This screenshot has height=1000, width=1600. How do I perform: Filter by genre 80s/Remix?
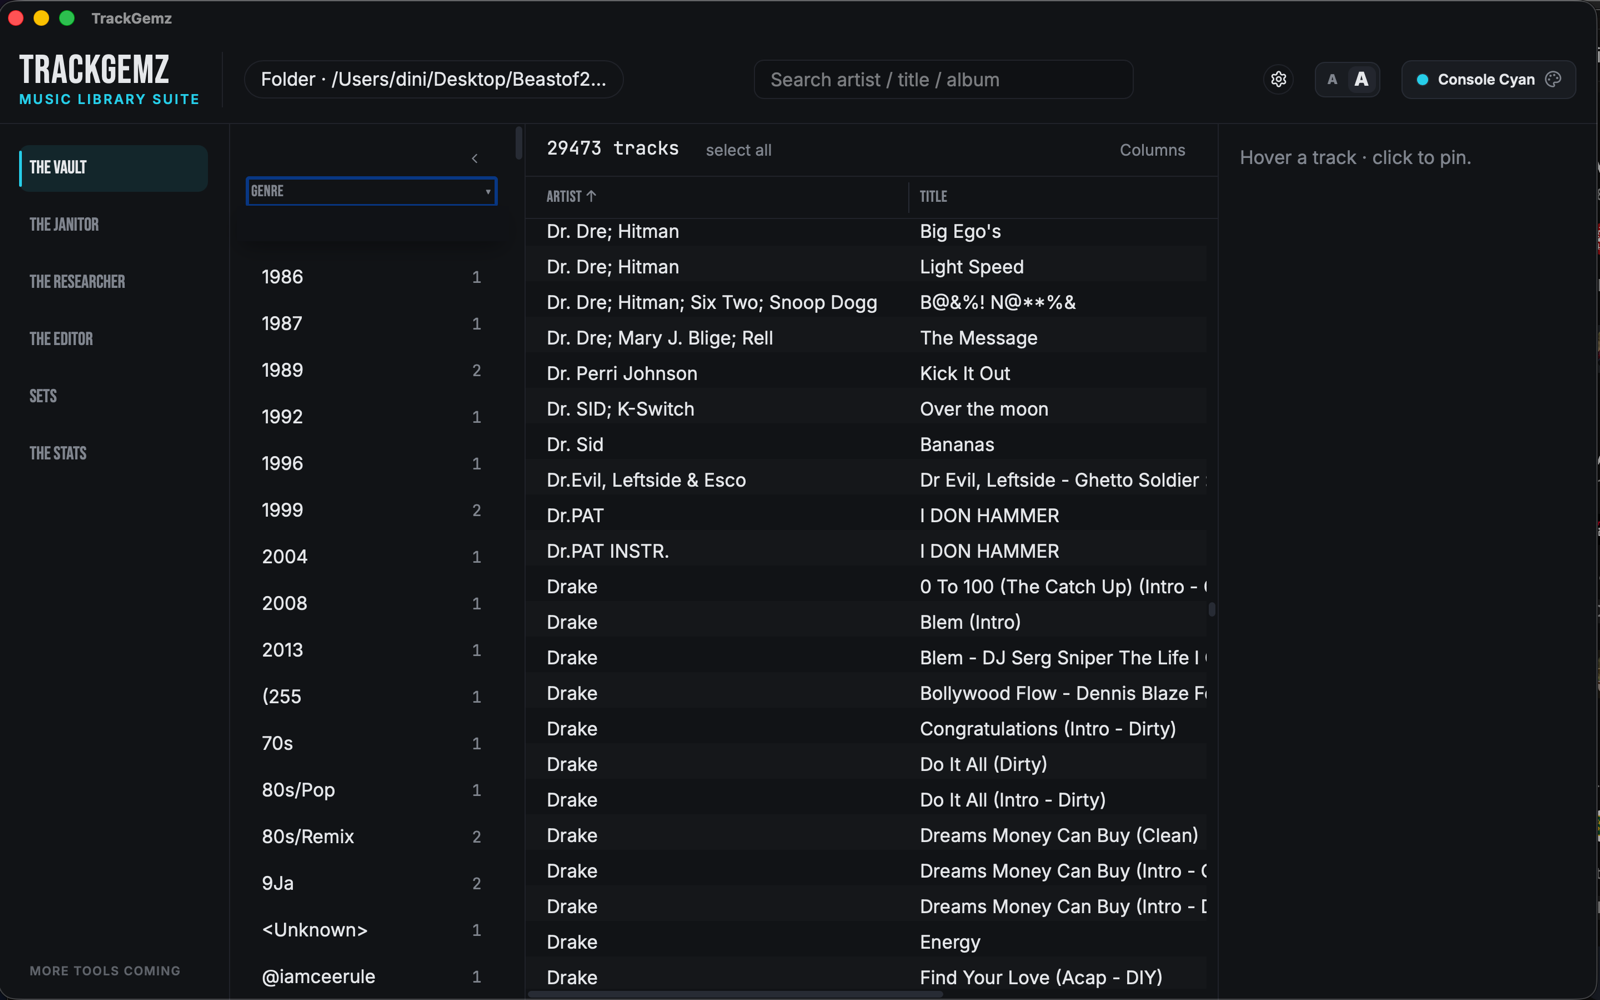point(371,837)
